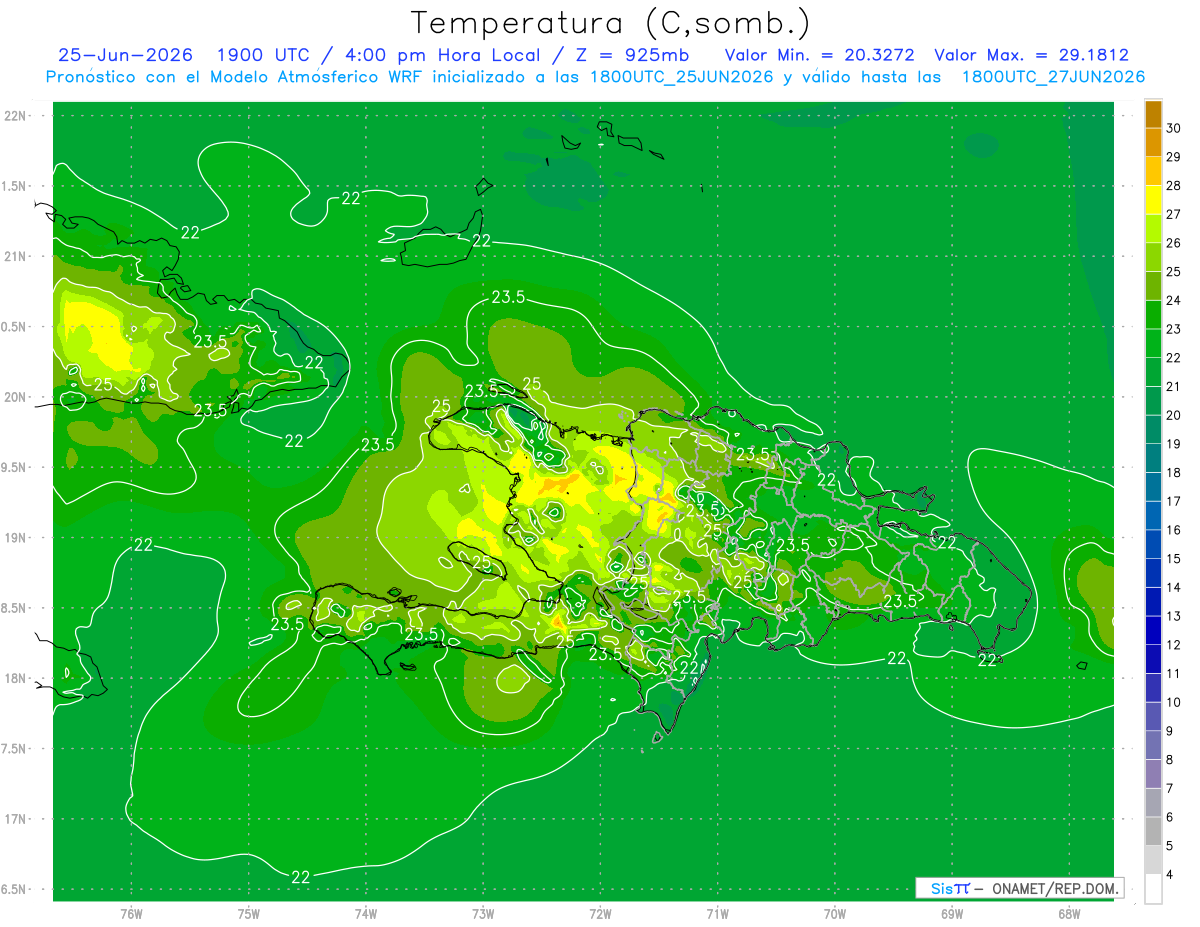Click the teal swatch between 18 and 19
Image resolution: width=1200 pixels, height=927 pixels.
[1153, 459]
